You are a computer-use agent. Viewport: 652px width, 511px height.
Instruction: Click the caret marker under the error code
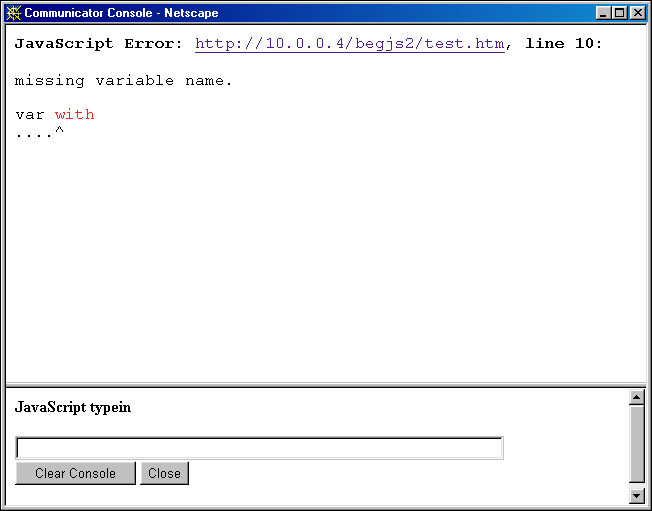coord(59,132)
